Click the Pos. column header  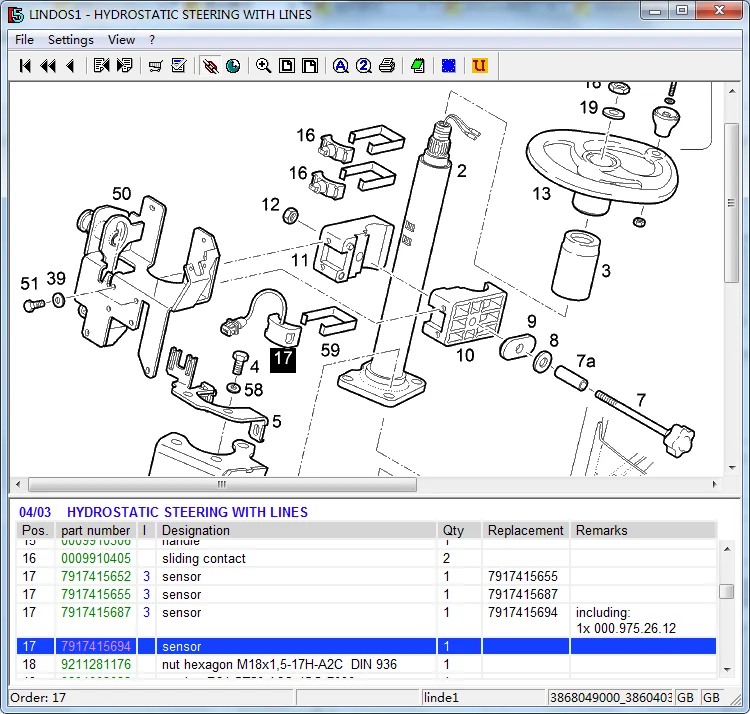point(35,530)
